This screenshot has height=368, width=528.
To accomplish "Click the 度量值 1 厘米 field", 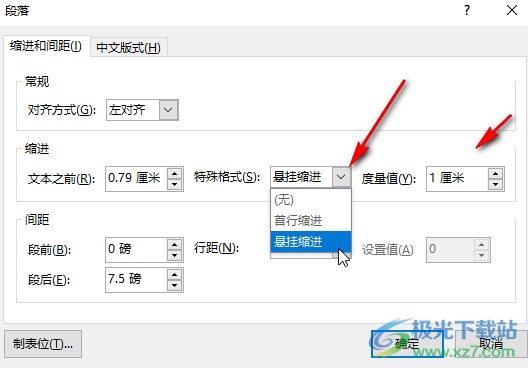I will [457, 178].
